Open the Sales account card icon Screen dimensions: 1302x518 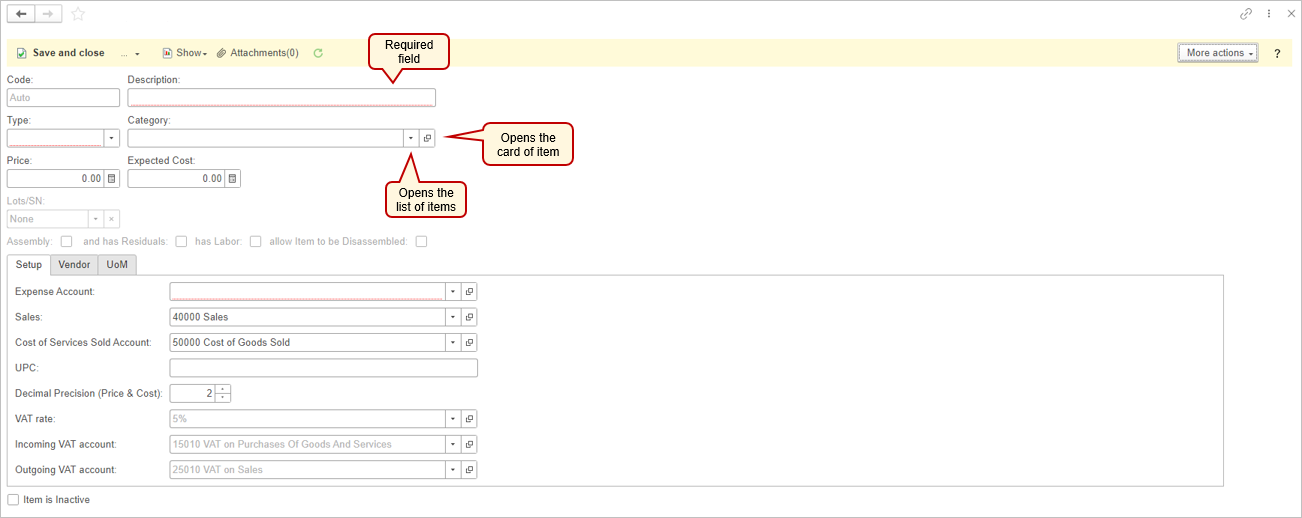click(x=469, y=317)
